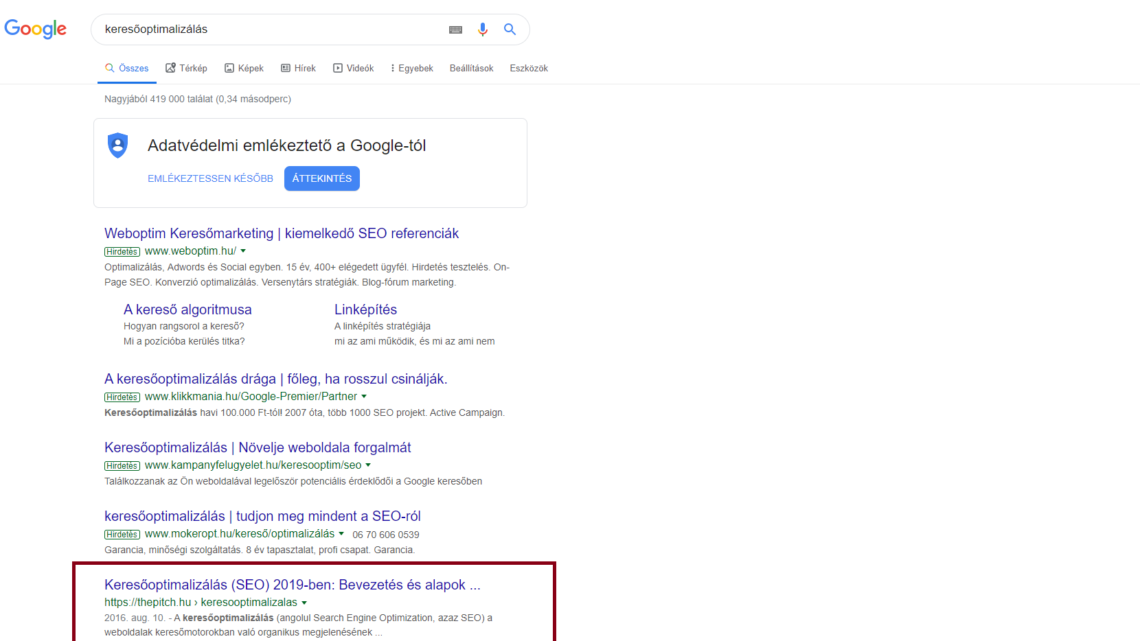Click the privacy shield icon

[x=118, y=145]
